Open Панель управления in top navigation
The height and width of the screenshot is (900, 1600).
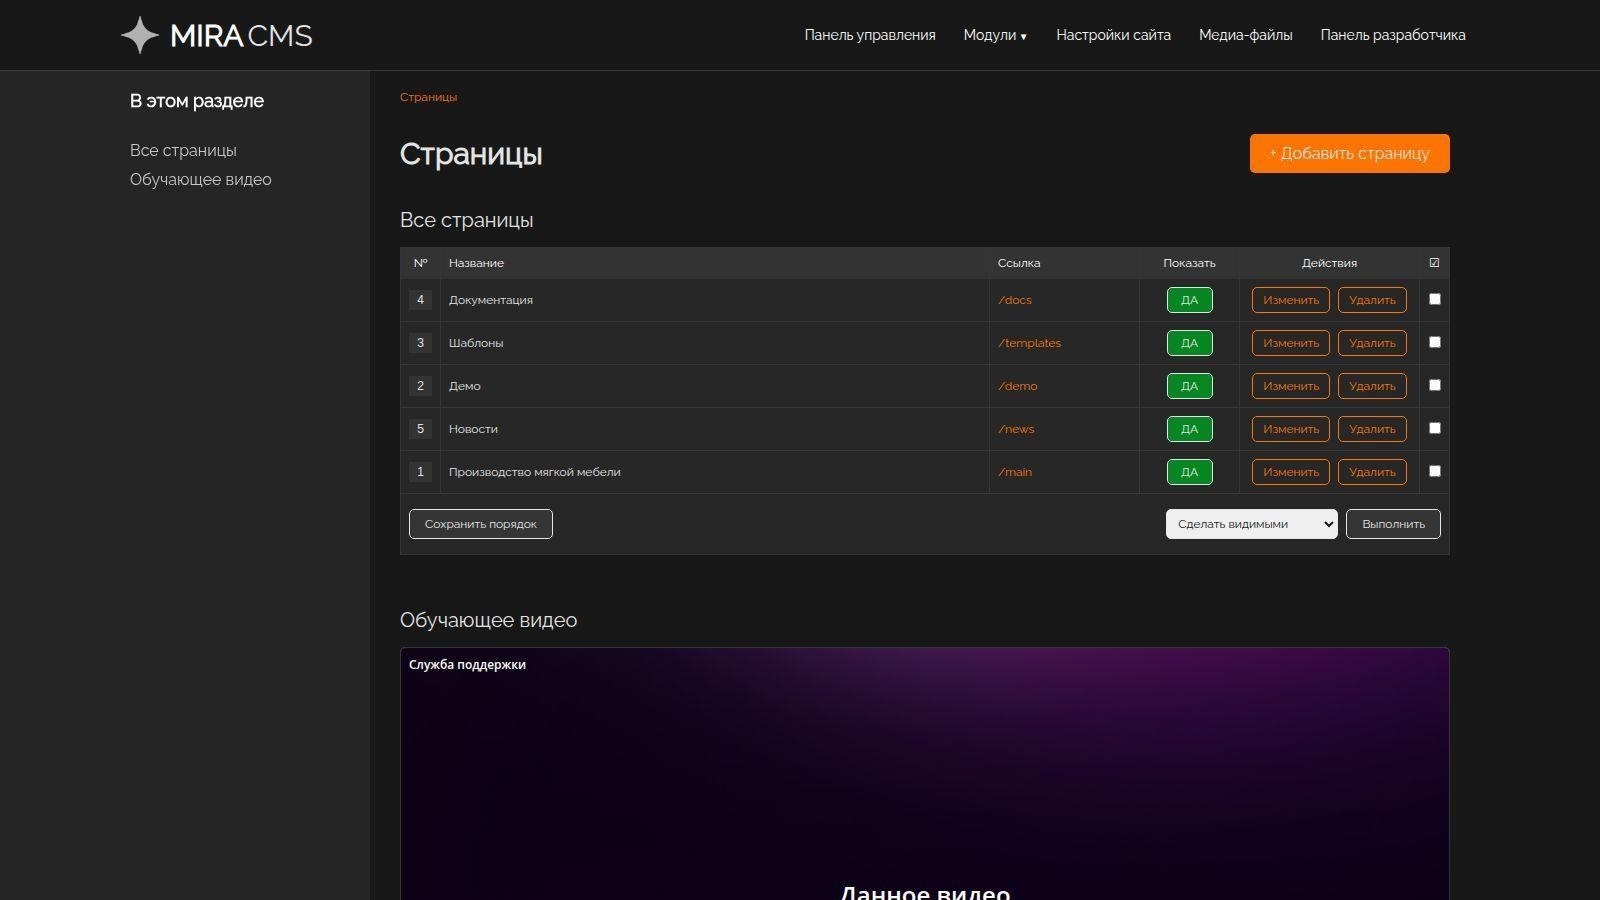click(x=869, y=35)
